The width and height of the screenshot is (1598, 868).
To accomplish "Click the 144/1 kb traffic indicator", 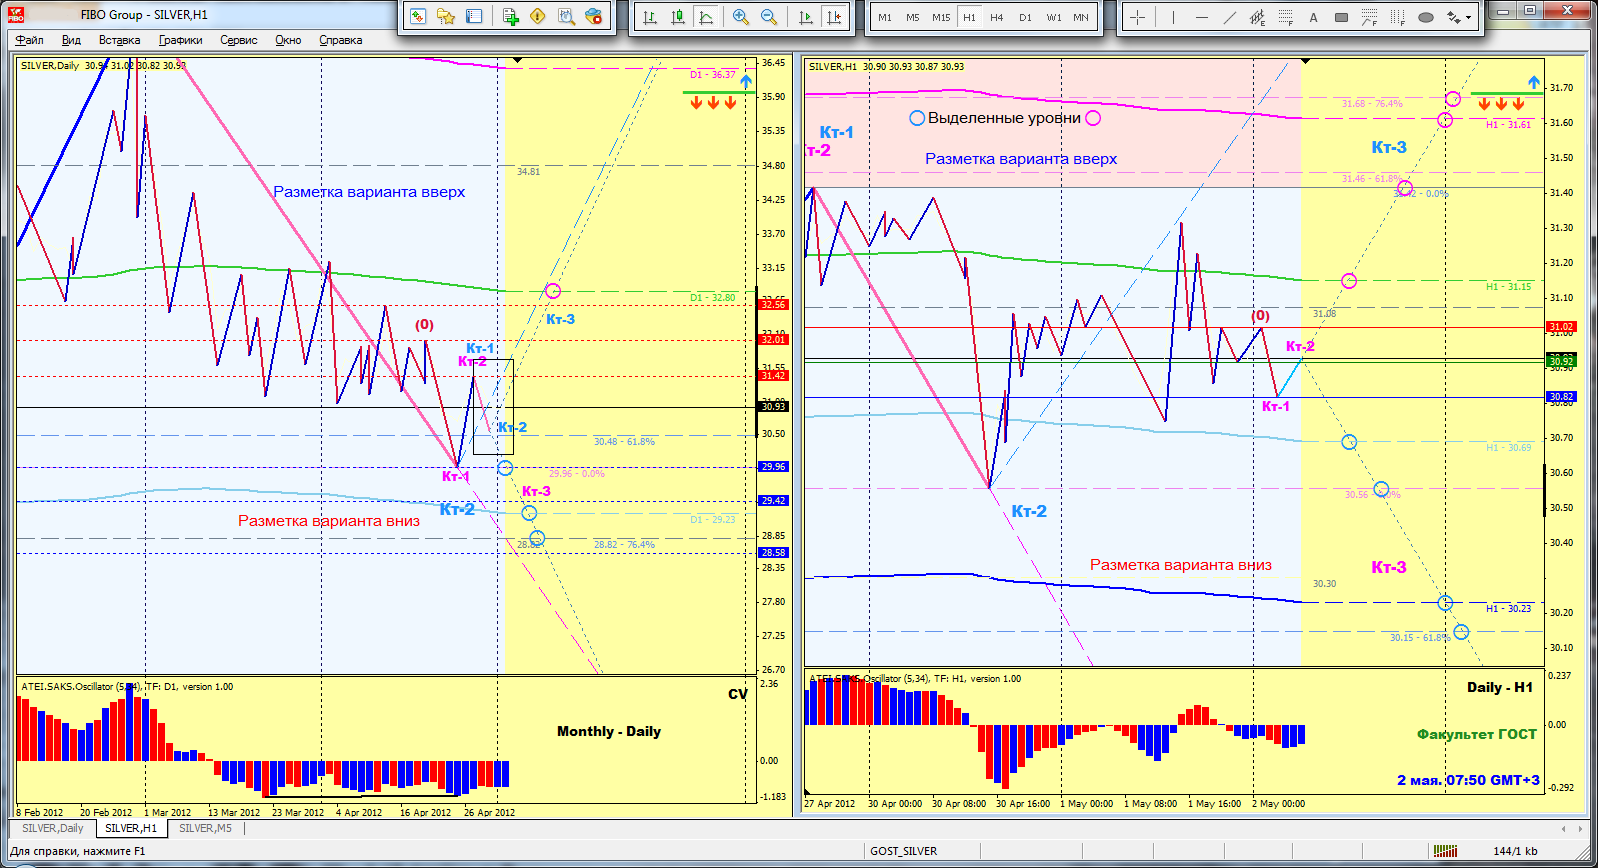I will point(1515,851).
